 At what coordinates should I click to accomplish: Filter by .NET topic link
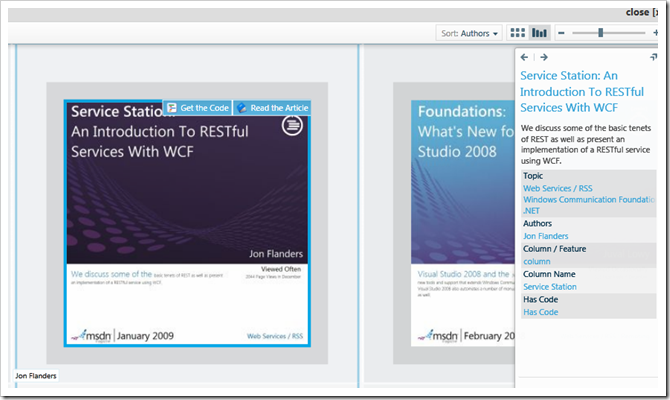tap(532, 211)
